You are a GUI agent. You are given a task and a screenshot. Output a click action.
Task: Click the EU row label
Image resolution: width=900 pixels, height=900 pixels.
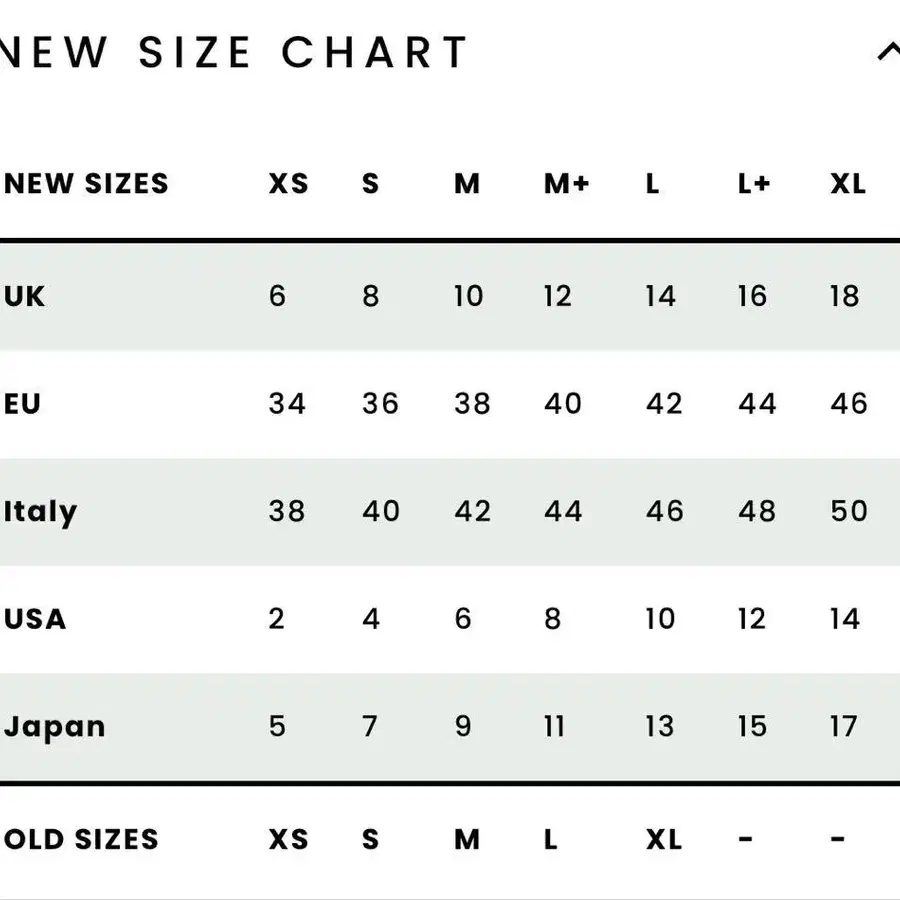23,404
